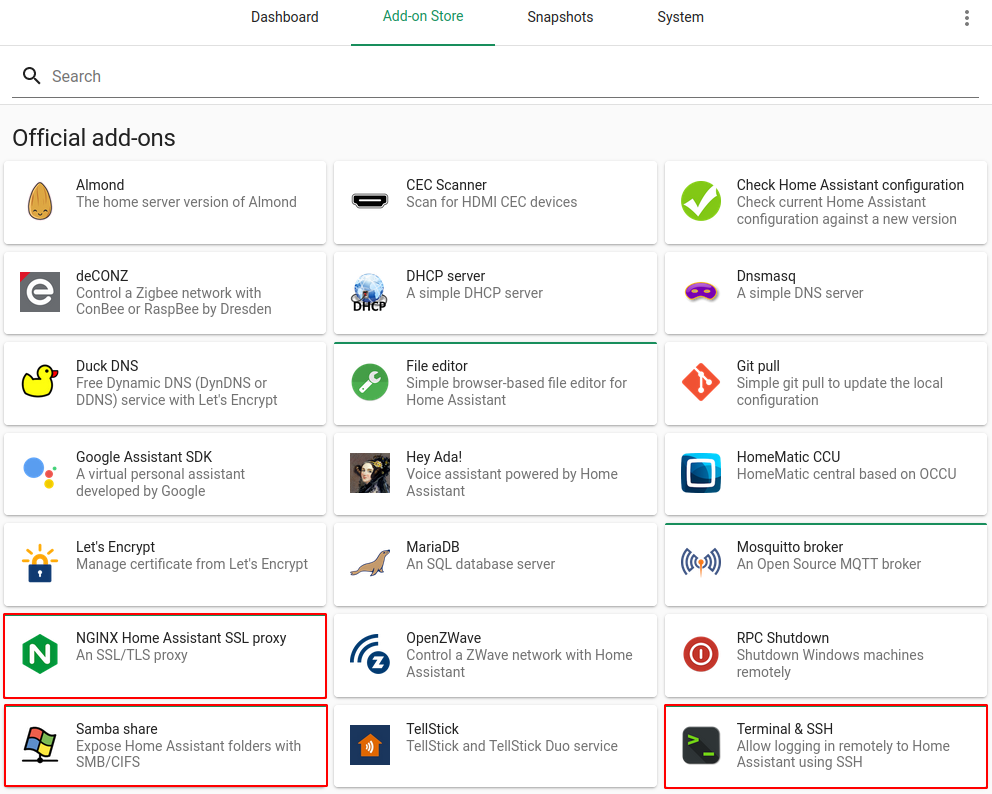Click 'Free Dynamic DNS' description text
Image resolution: width=992 pixels, height=794 pixels.
click(x=177, y=392)
